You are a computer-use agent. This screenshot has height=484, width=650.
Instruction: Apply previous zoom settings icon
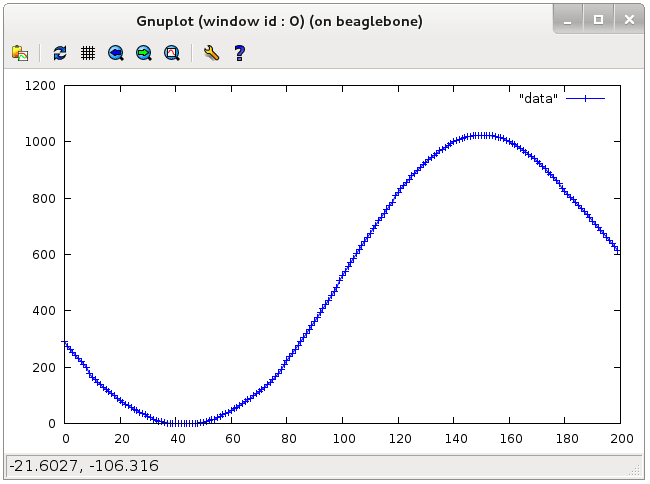[x=116, y=53]
